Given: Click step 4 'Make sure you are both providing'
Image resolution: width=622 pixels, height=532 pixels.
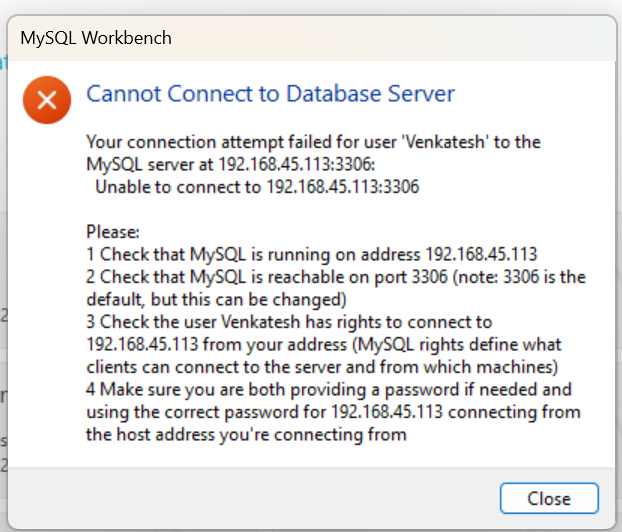Looking at the screenshot, I should click(329, 389).
